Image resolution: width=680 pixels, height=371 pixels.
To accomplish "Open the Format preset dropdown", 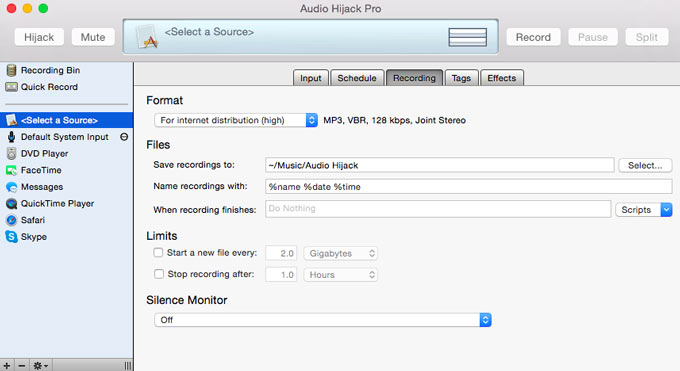I will tap(236, 120).
